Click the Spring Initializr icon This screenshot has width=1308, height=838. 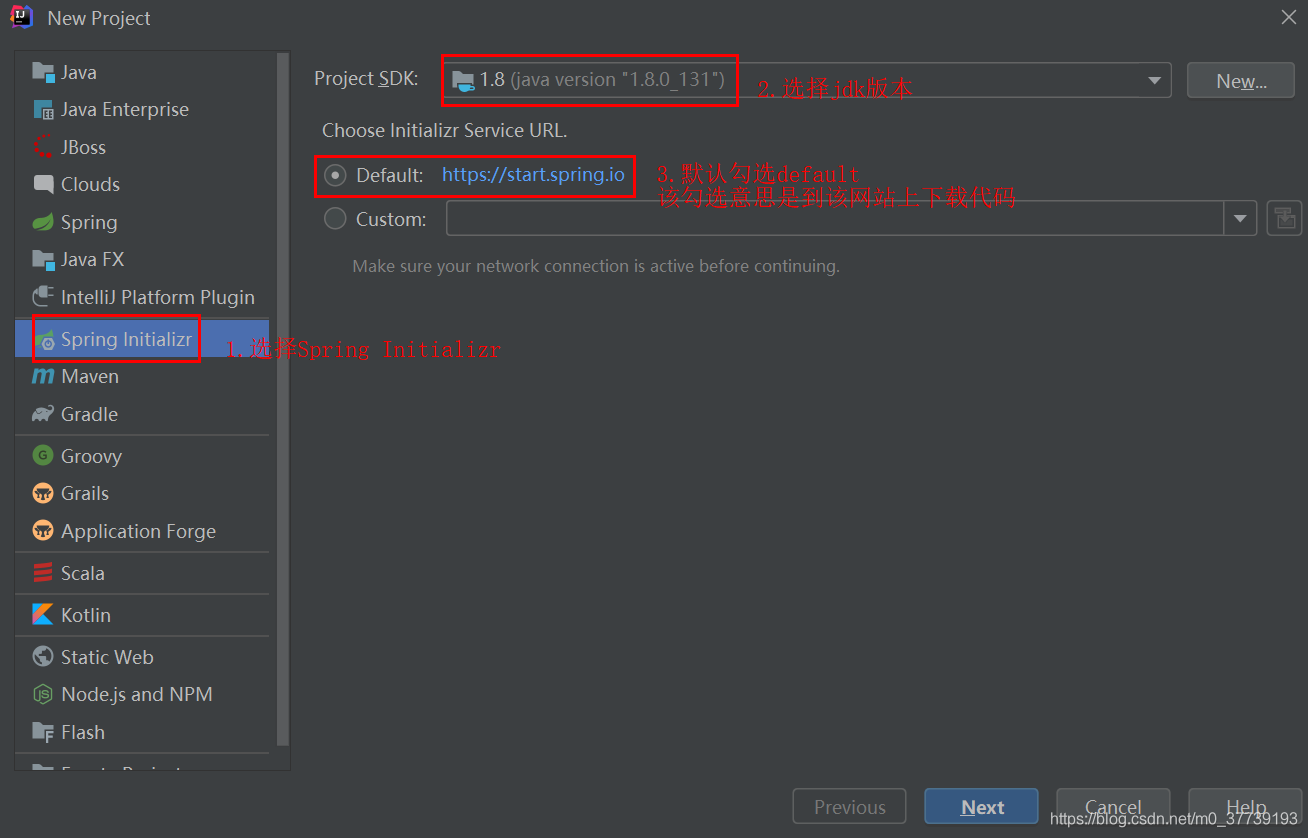(x=43, y=339)
